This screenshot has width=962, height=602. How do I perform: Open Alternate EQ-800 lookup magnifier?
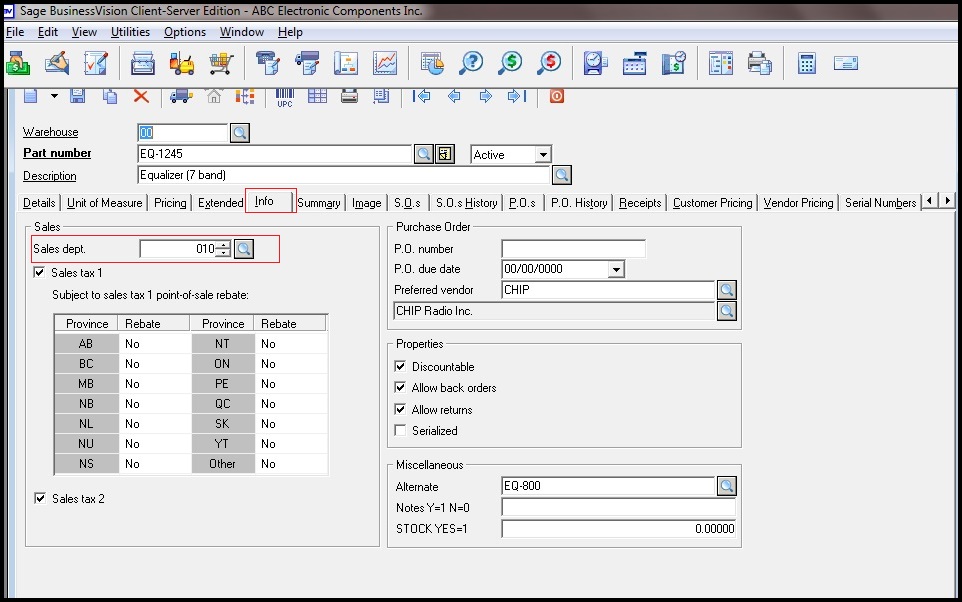click(x=727, y=486)
